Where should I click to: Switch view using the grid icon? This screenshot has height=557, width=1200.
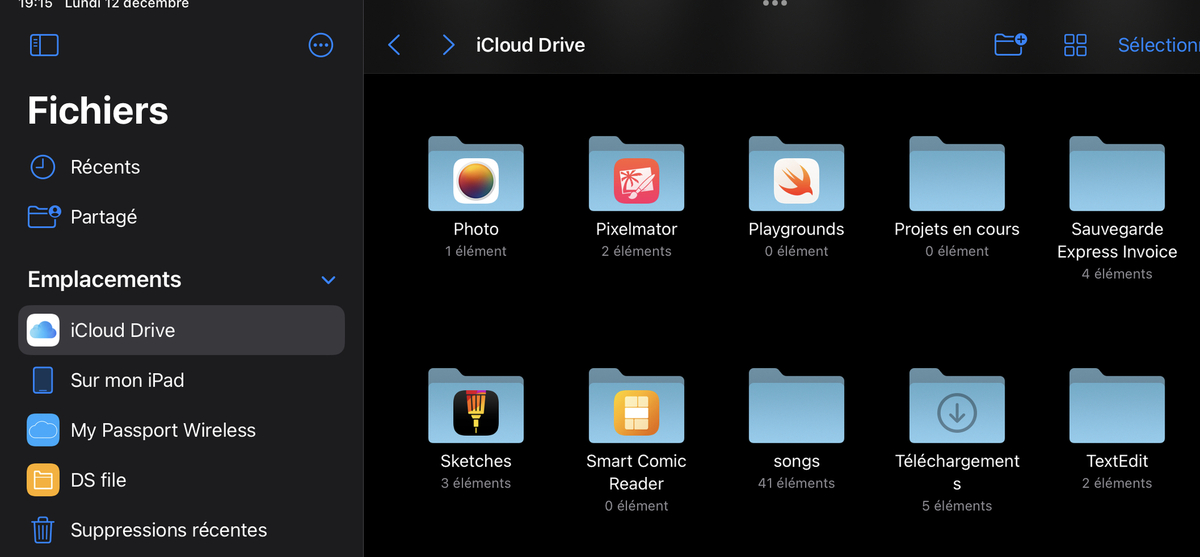pyautogui.click(x=1075, y=45)
